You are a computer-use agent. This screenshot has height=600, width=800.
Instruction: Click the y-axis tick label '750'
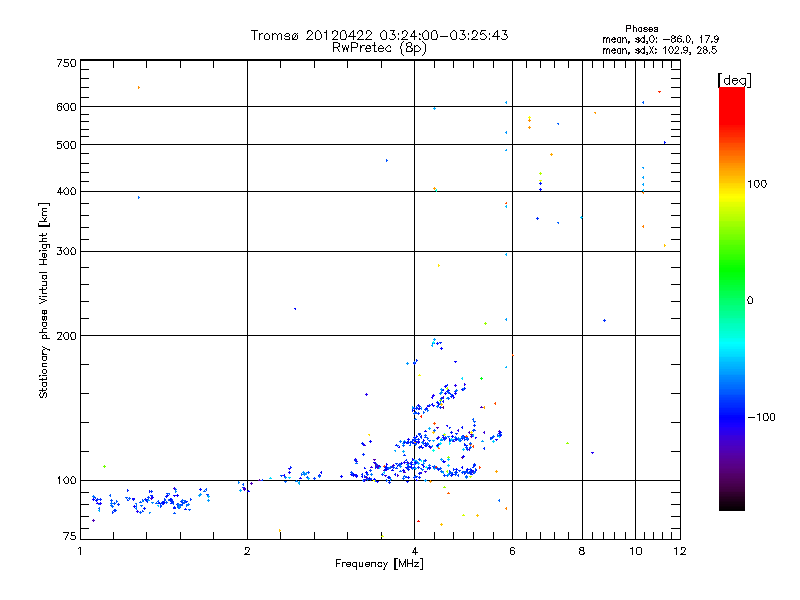[x=66, y=63]
